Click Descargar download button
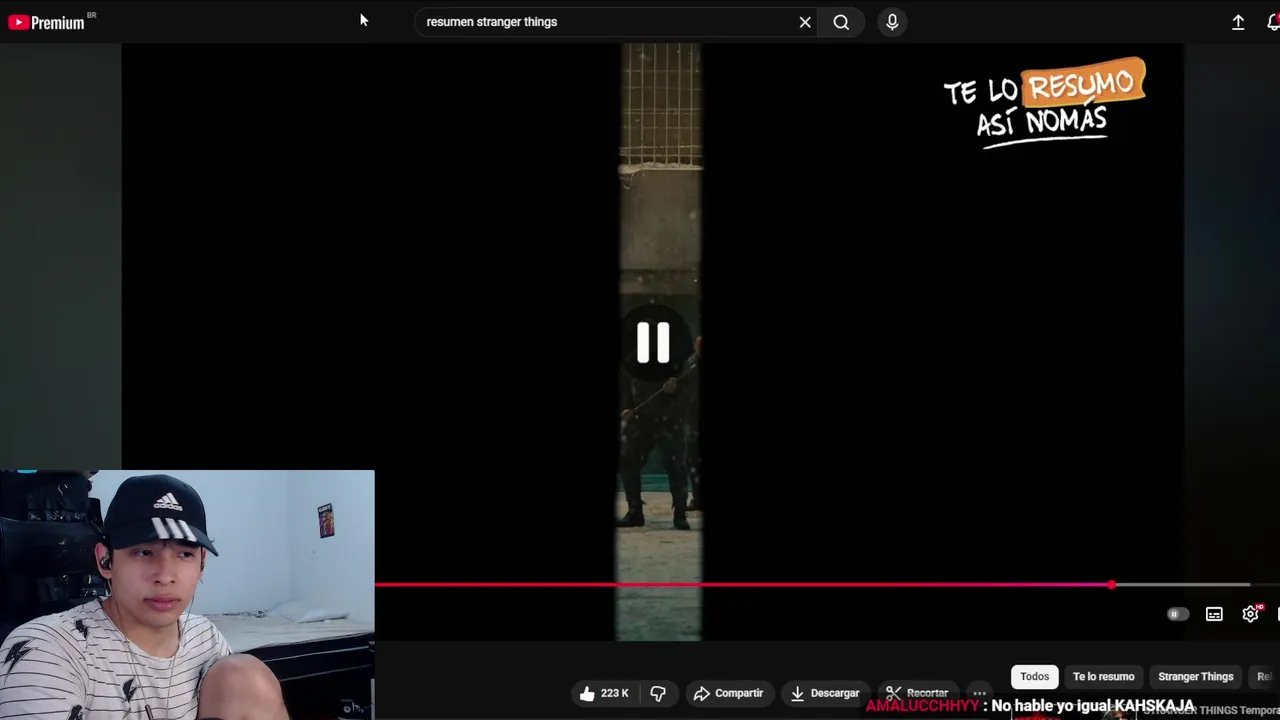The width and height of the screenshot is (1280, 720). (825, 693)
